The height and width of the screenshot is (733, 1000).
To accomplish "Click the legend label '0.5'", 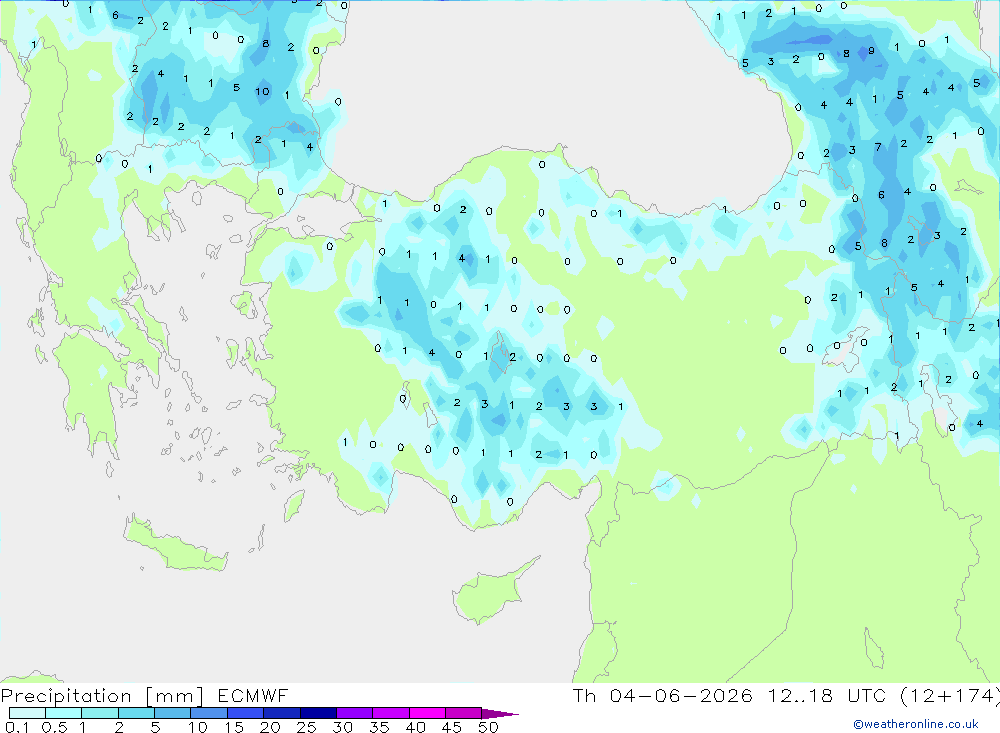I will pyautogui.click(x=54, y=727).
